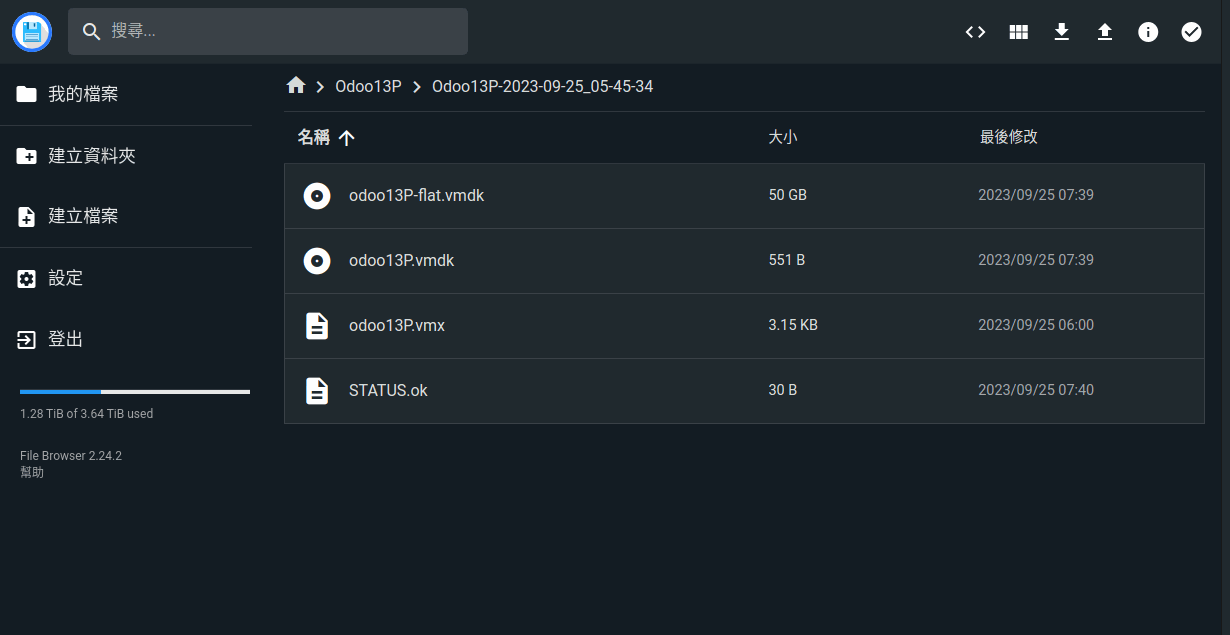Toggle name sort order arrow

point(347,138)
